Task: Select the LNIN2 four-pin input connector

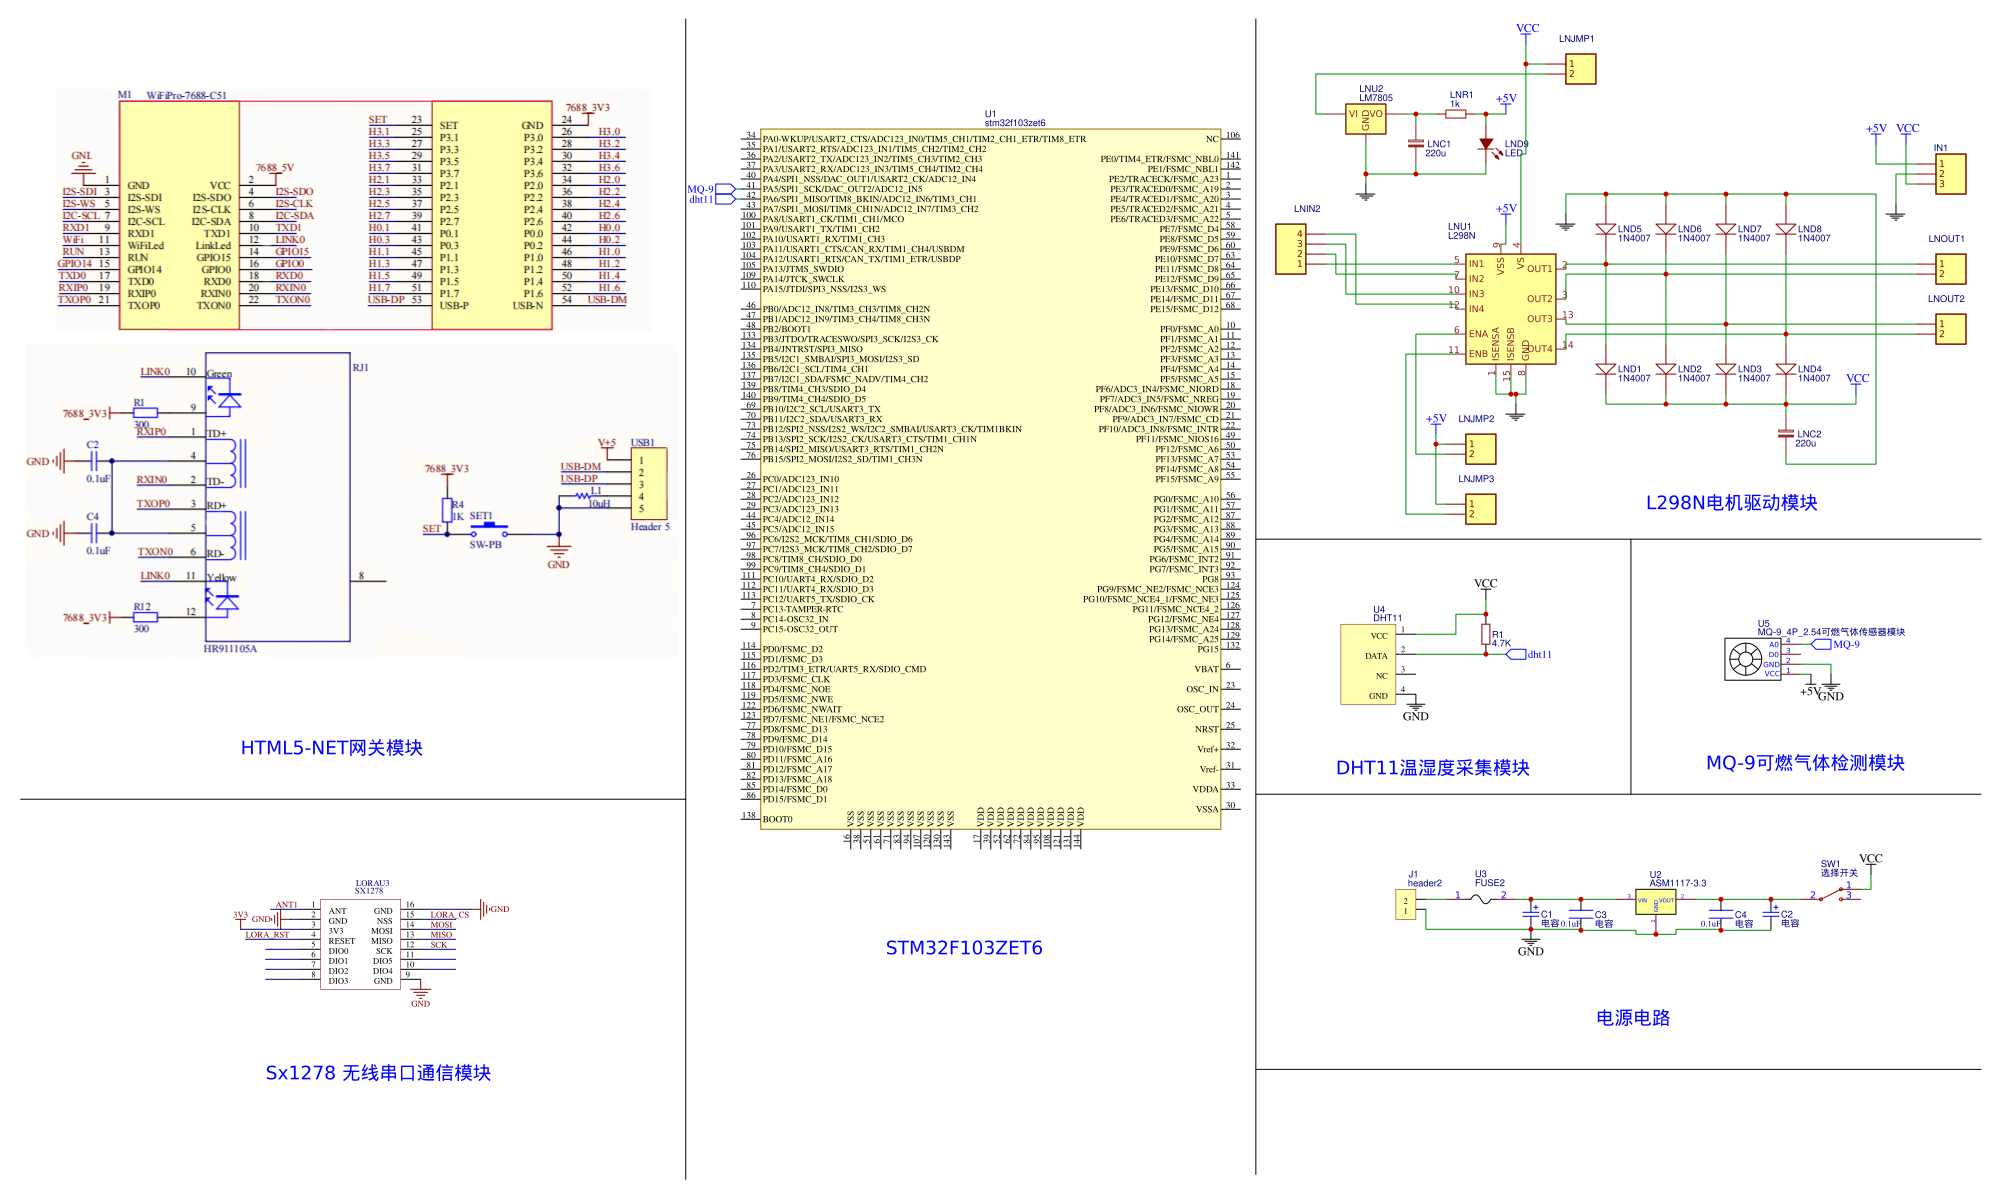Action: click(1291, 249)
